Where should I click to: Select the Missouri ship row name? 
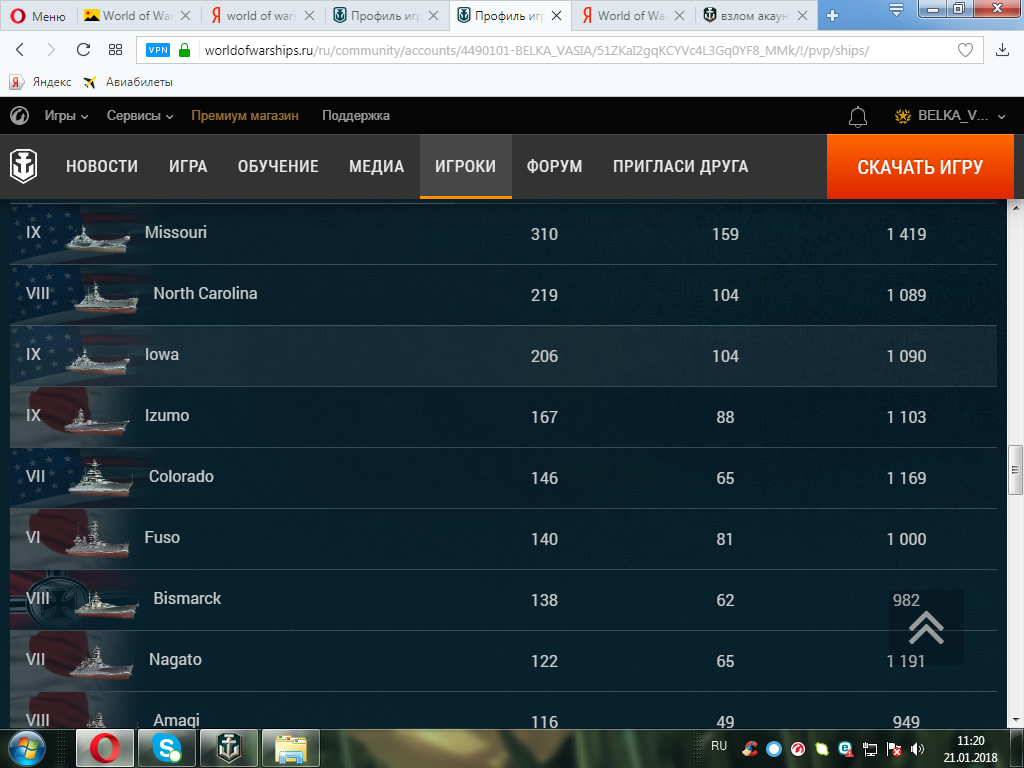point(176,232)
